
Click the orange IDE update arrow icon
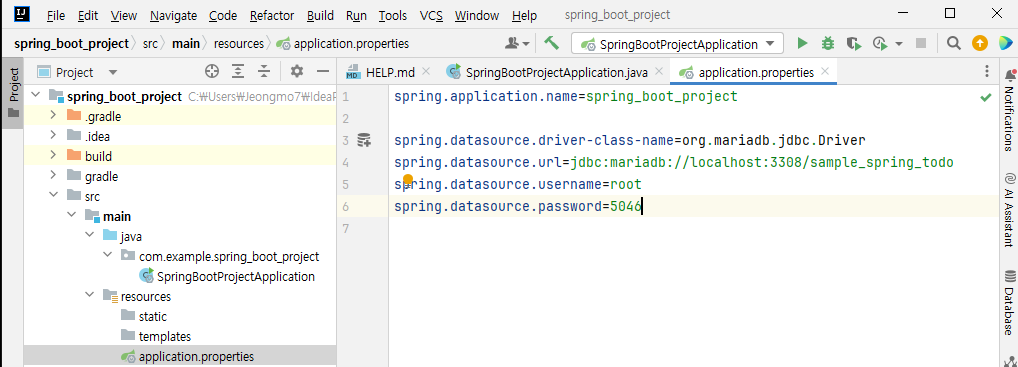tap(979, 44)
